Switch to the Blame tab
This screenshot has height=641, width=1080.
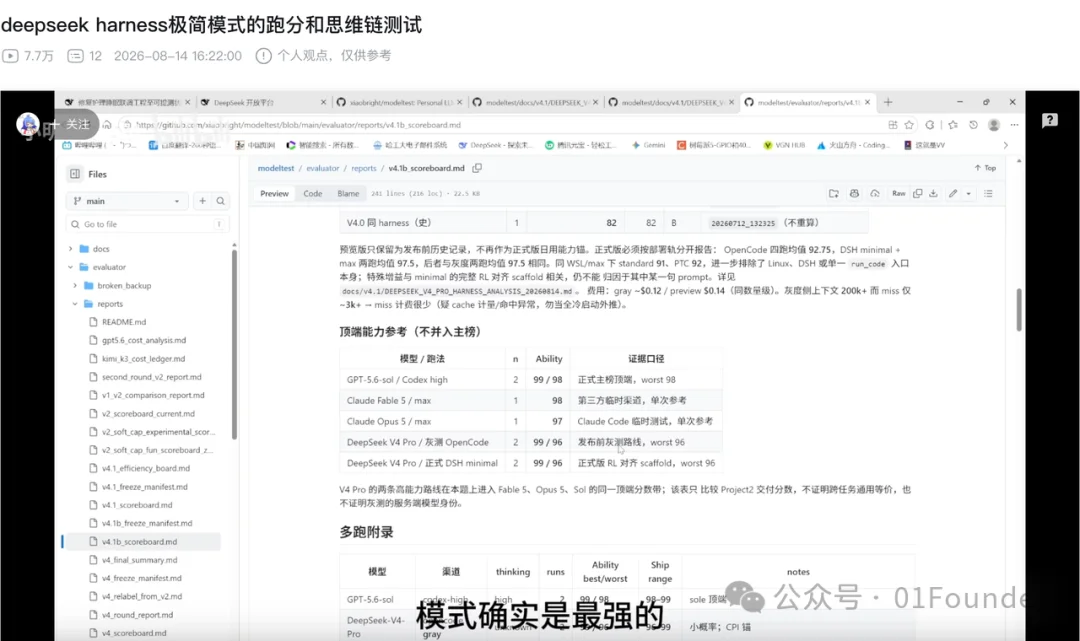[x=348, y=193]
